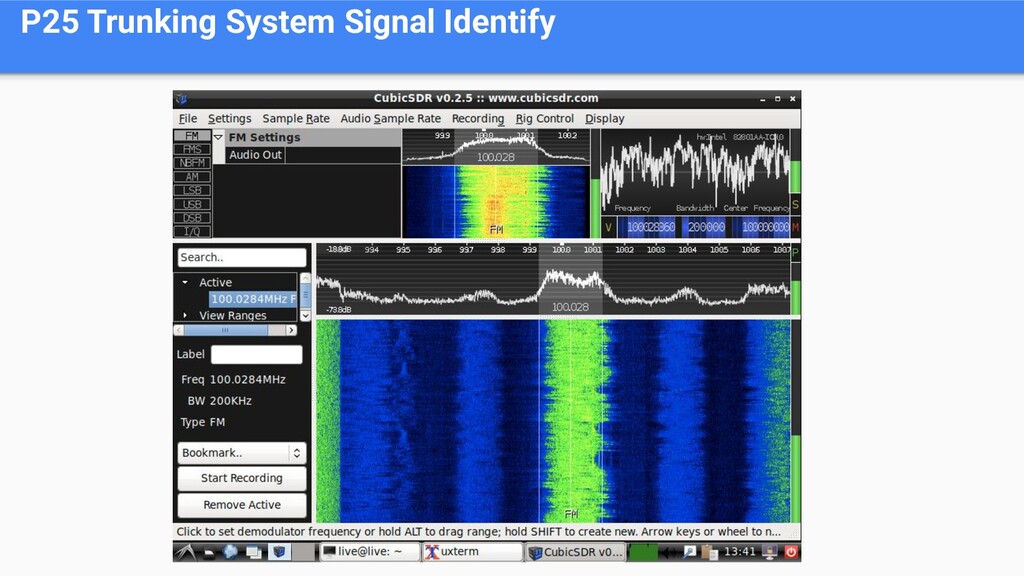1024x576 pixels.
Task: Click the Start Recording button
Action: click(x=242, y=478)
